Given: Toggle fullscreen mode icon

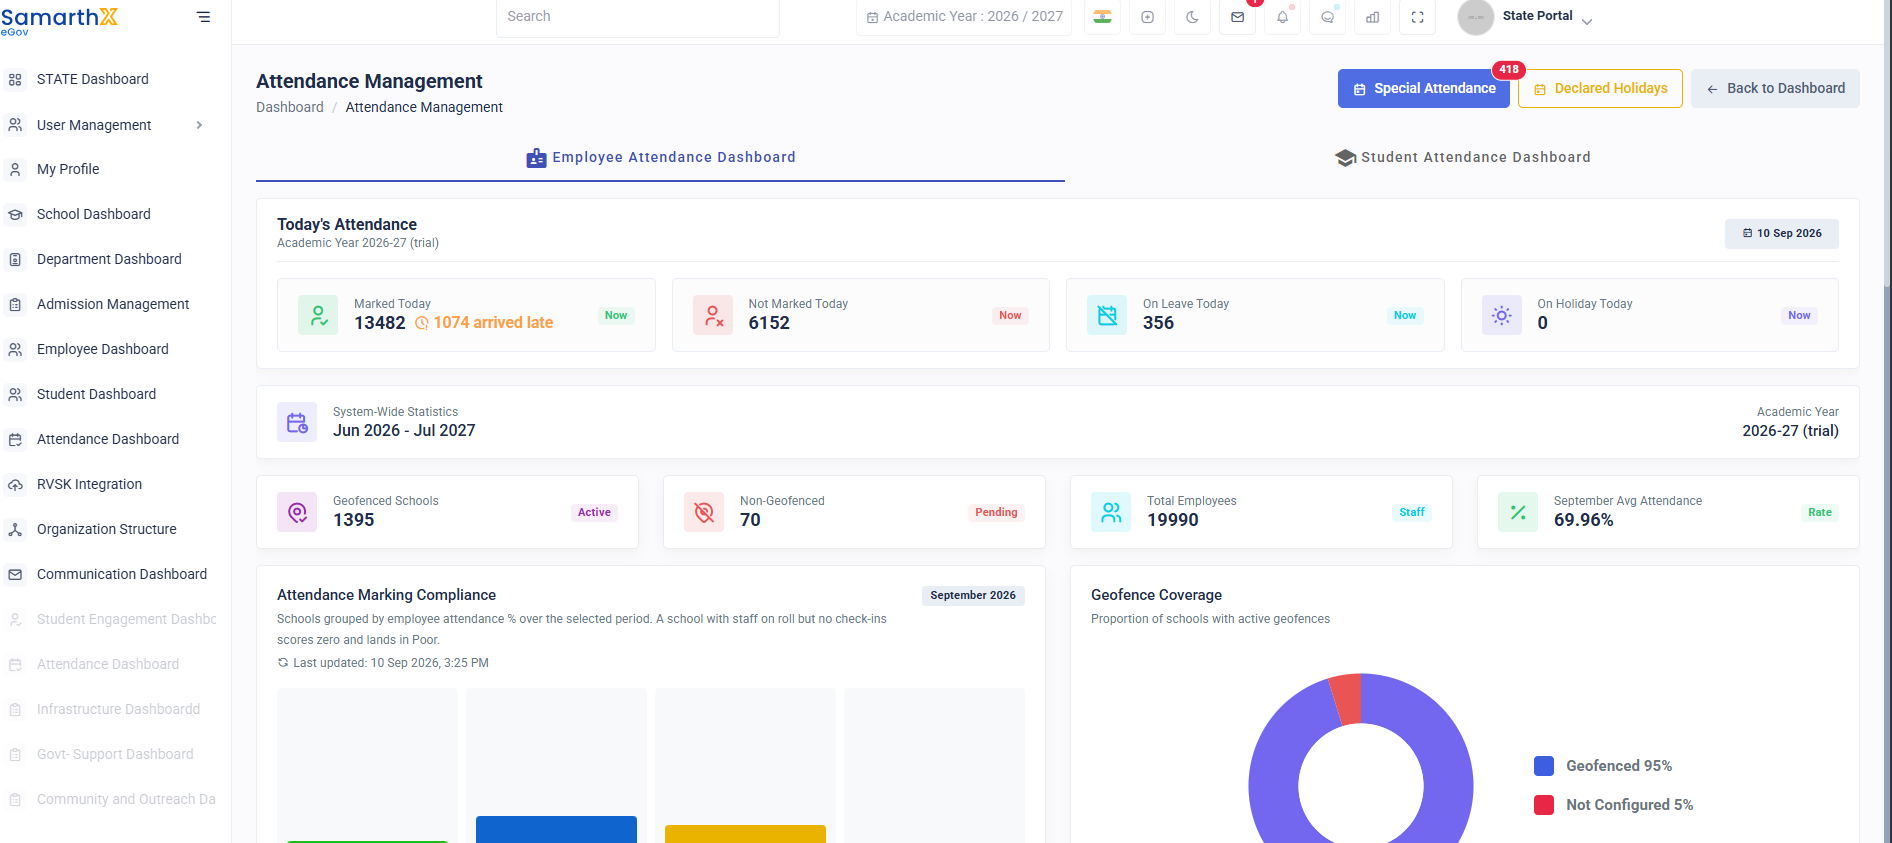Looking at the screenshot, I should [1417, 17].
